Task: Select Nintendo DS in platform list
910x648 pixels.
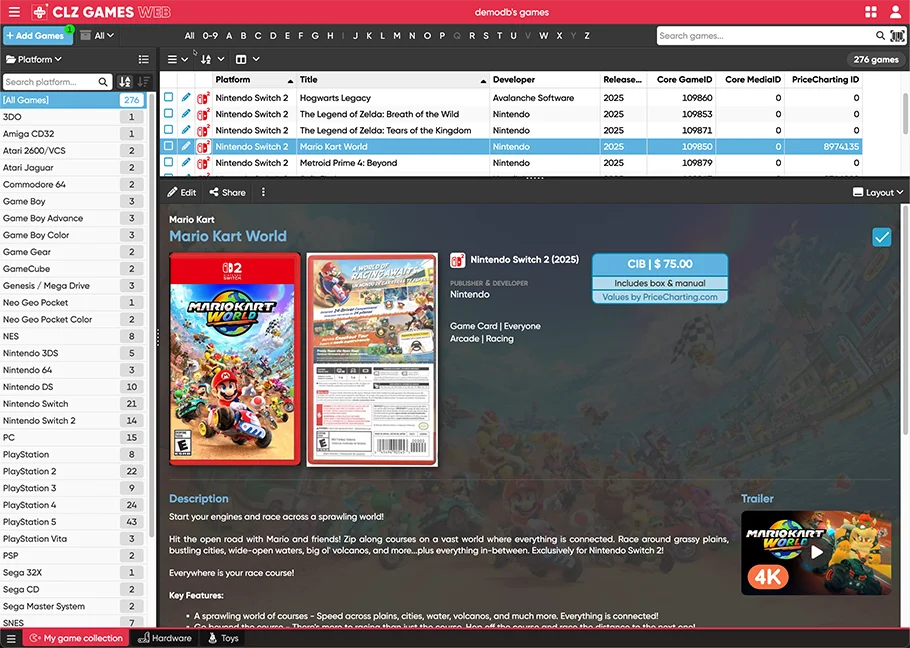Action: (73, 387)
